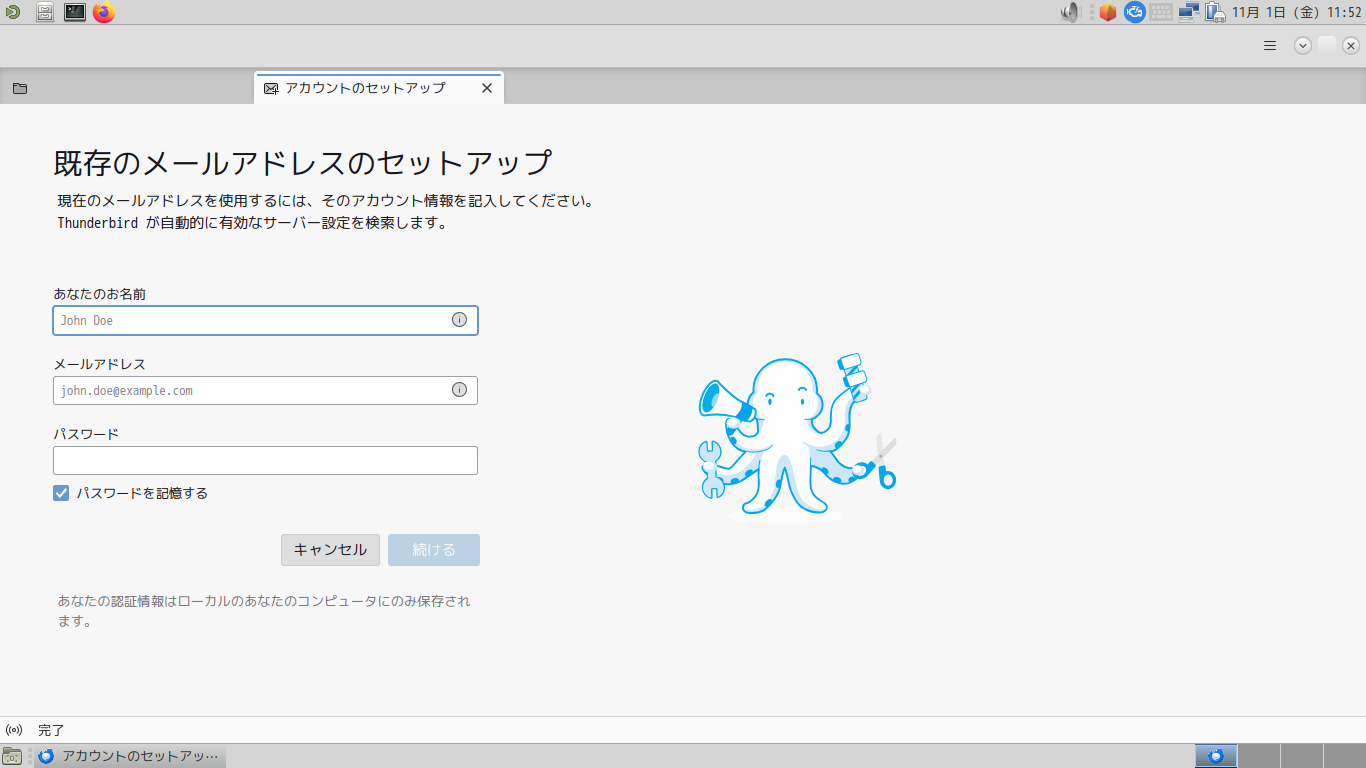Click the キャンセル button
Screen dimensions: 1366x768
pyautogui.click(x=330, y=550)
